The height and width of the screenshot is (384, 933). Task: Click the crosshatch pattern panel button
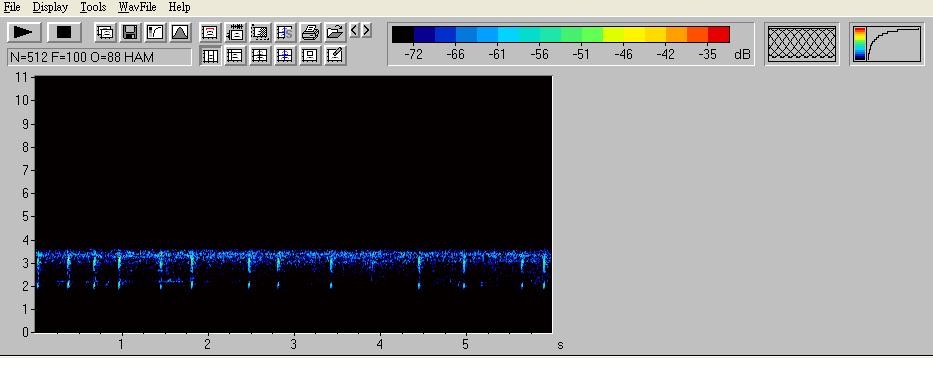[x=801, y=44]
